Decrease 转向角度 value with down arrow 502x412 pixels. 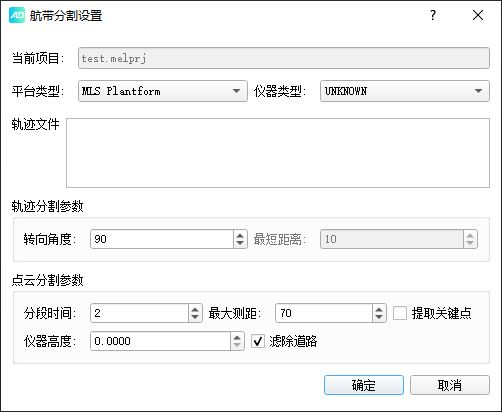(240, 243)
